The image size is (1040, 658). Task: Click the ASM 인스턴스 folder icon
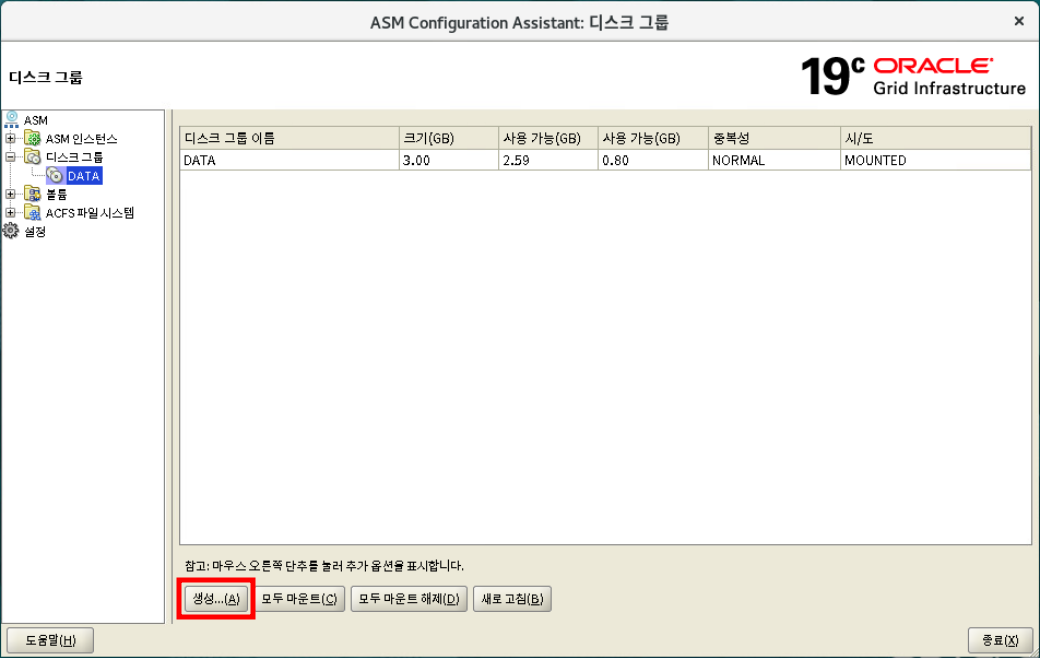pyautogui.click(x=32, y=138)
